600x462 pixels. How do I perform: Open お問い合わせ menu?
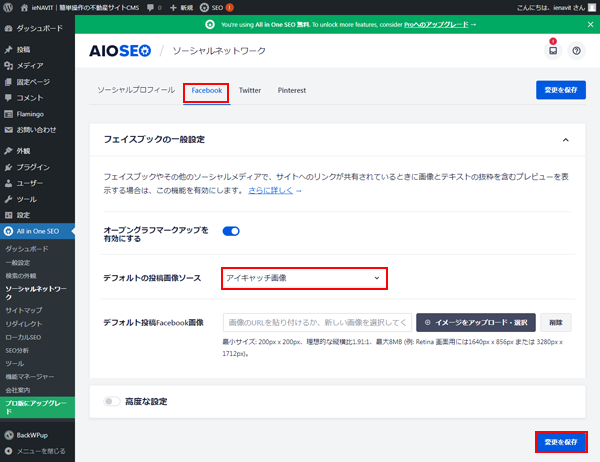[x=38, y=130]
